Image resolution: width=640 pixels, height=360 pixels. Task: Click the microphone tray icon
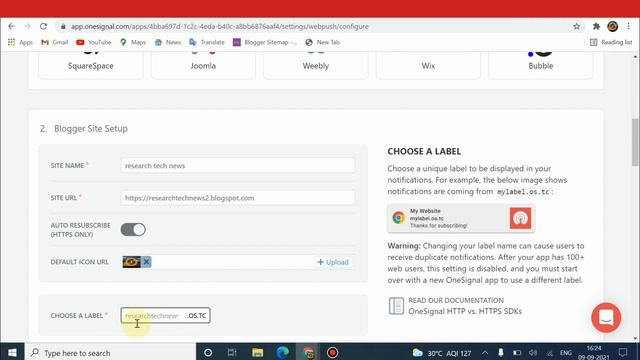[501, 353]
